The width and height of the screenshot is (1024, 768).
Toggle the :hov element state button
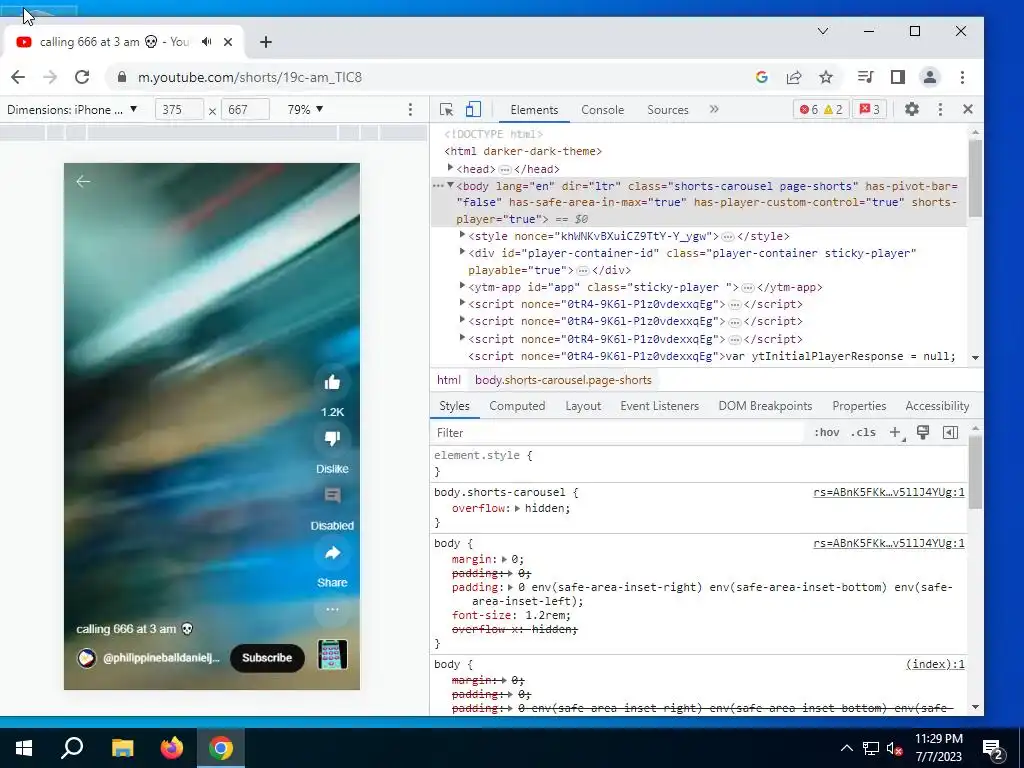826,433
